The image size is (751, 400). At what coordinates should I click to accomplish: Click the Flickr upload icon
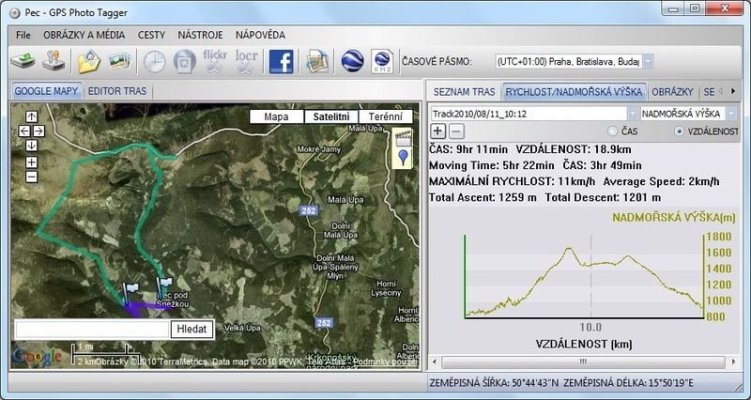pyautogui.click(x=215, y=62)
